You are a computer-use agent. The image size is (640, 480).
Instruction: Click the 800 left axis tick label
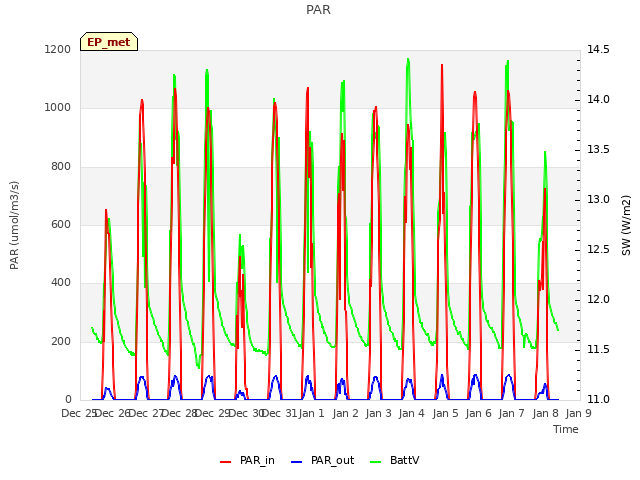(x=61, y=167)
